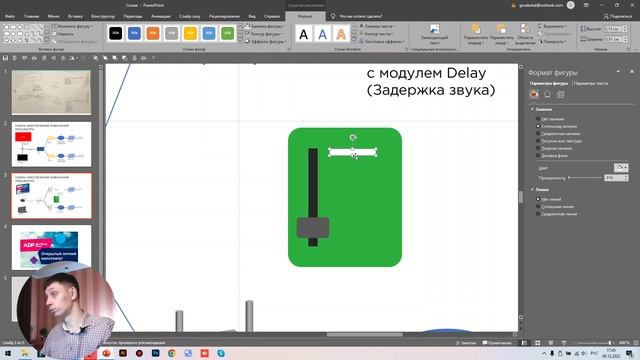
Task: Open the Файл (File) ribbon tab
Action: (x=10, y=16)
